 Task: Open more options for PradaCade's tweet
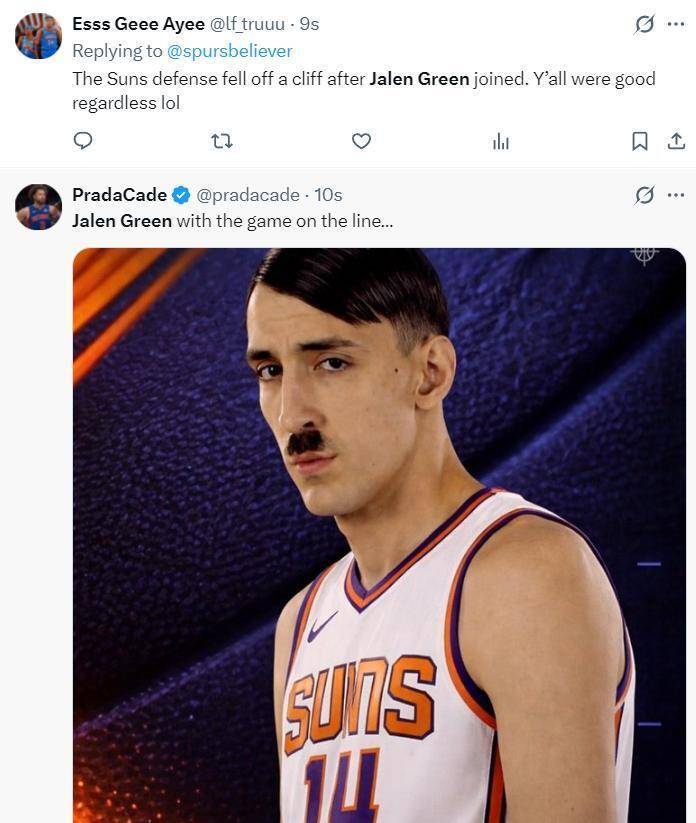point(676,195)
